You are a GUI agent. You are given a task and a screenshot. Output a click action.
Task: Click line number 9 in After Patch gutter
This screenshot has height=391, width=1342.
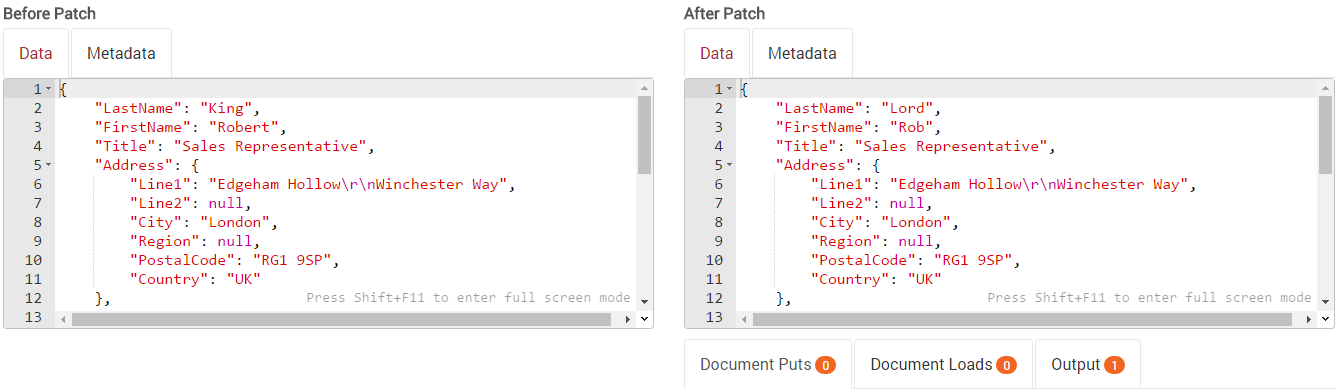(718, 241)
